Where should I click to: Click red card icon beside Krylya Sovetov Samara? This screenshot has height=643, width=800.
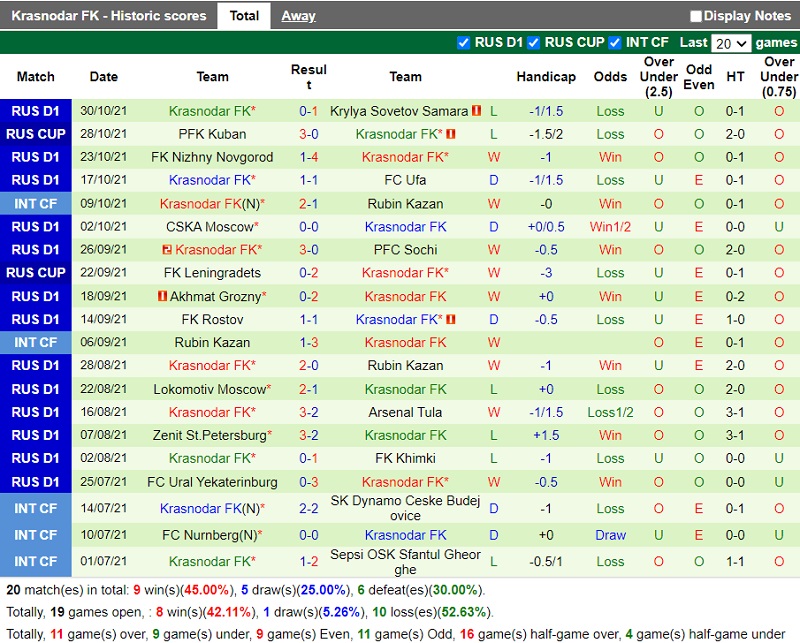[x=477, y=111]
